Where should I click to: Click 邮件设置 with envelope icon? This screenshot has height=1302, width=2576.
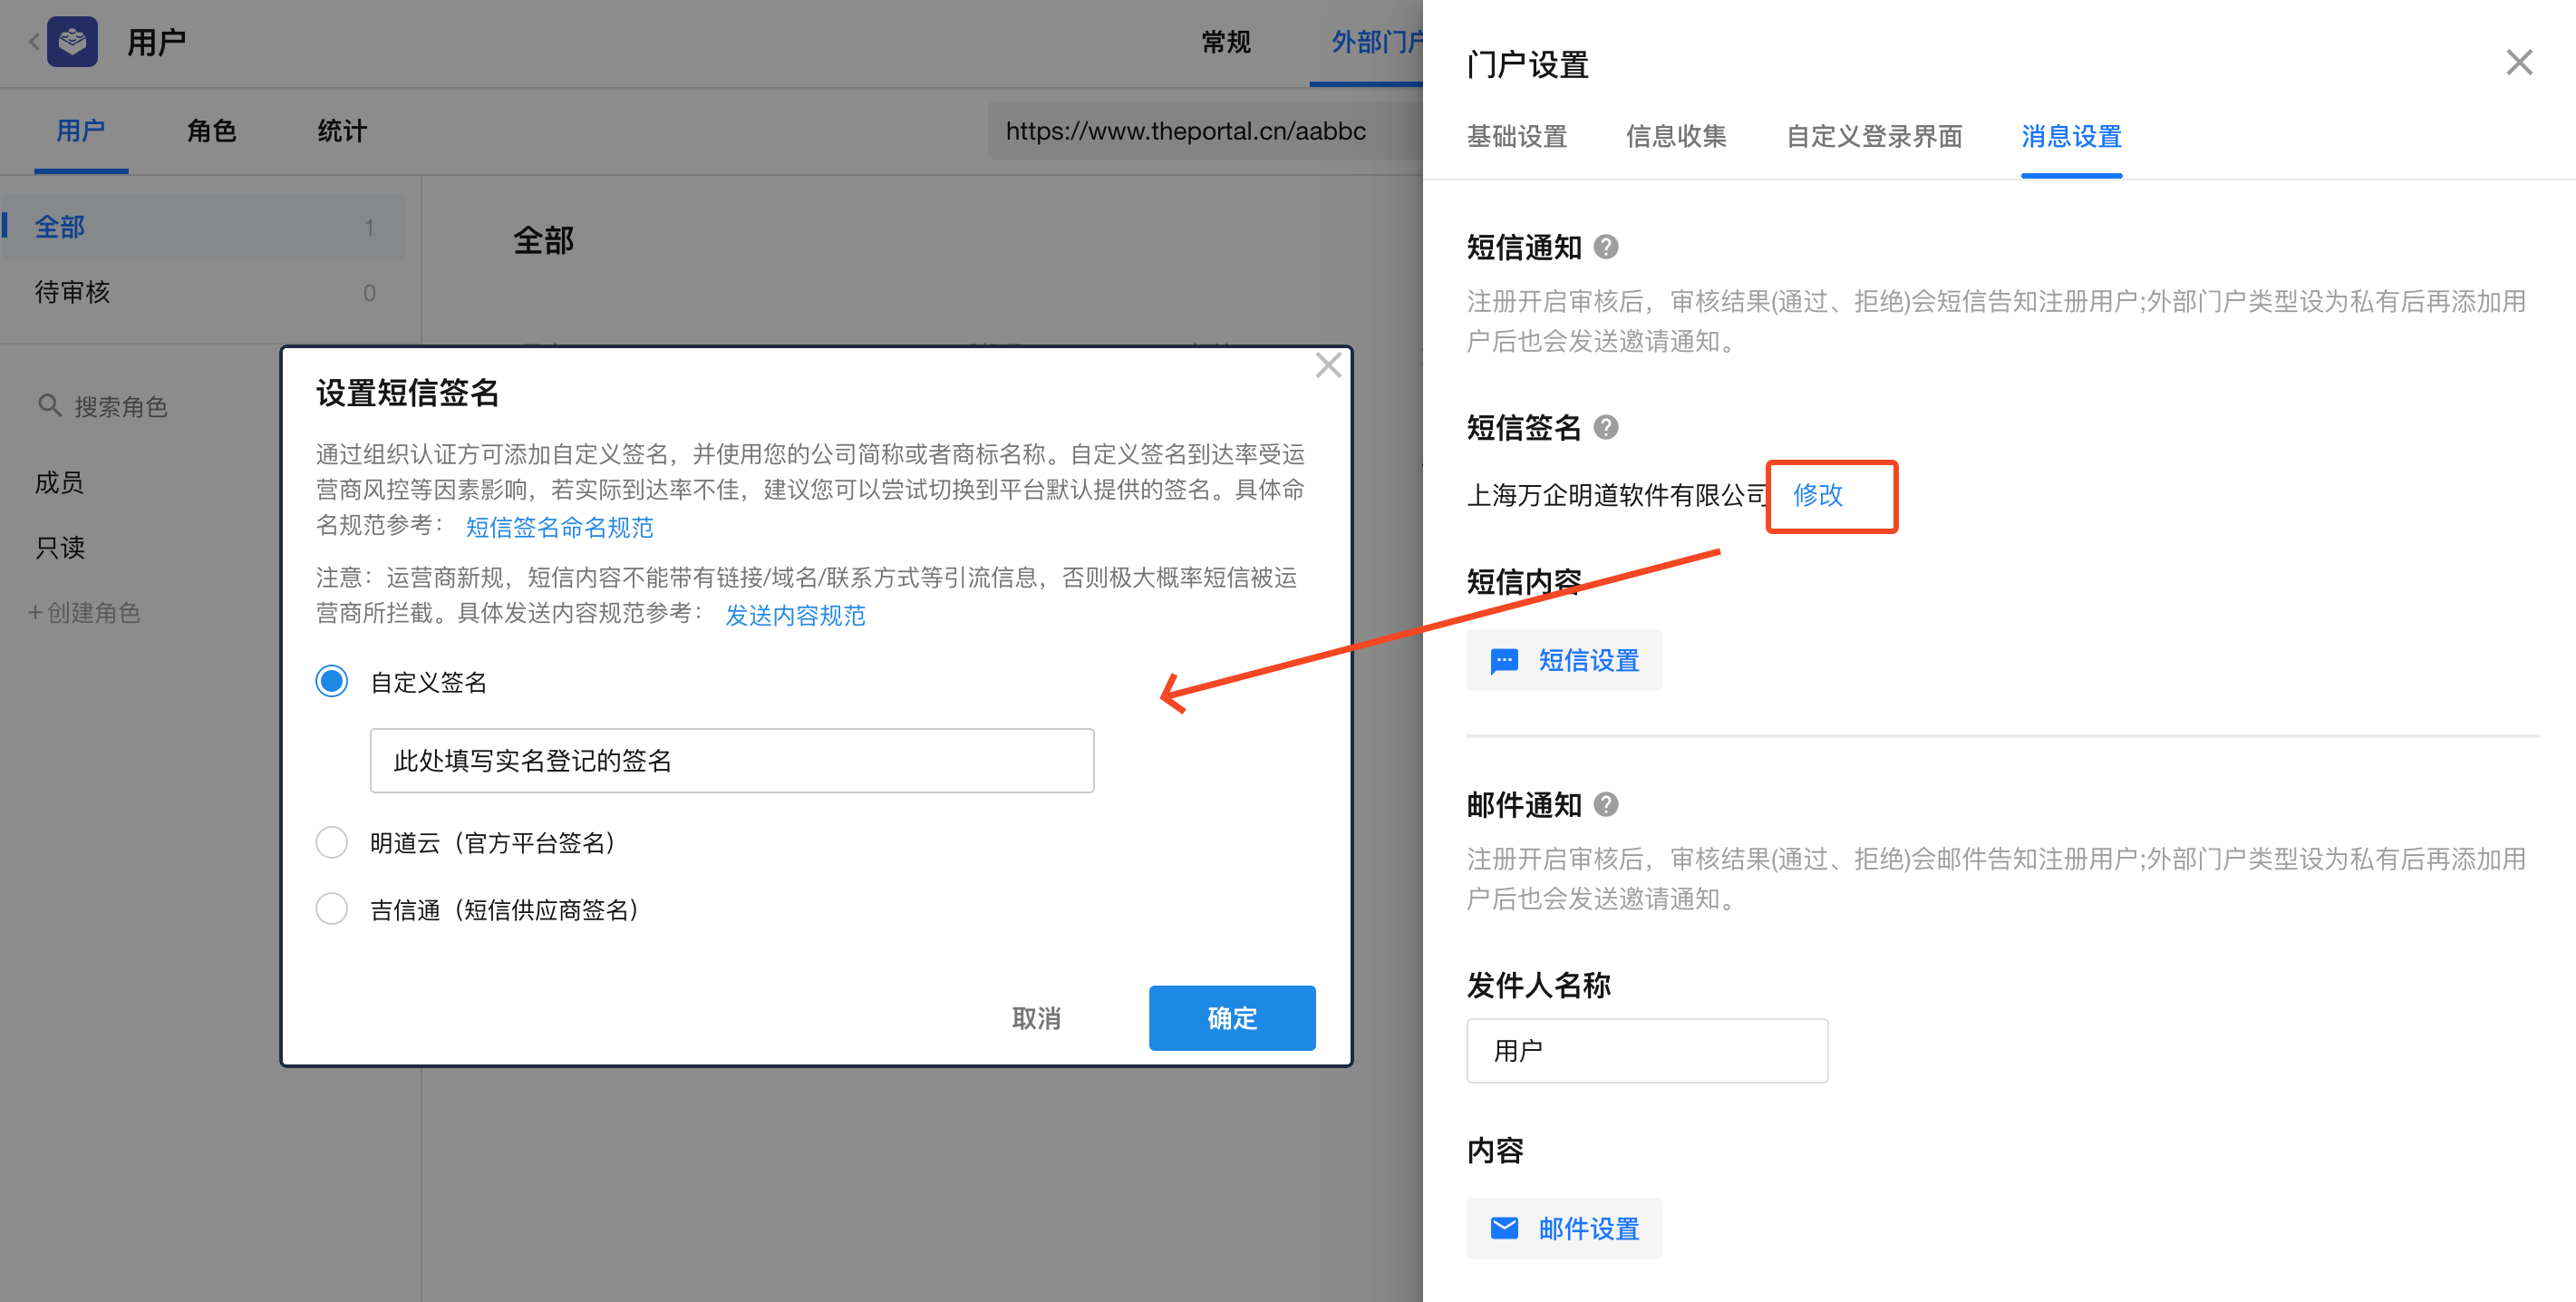coord(1564,1228)
